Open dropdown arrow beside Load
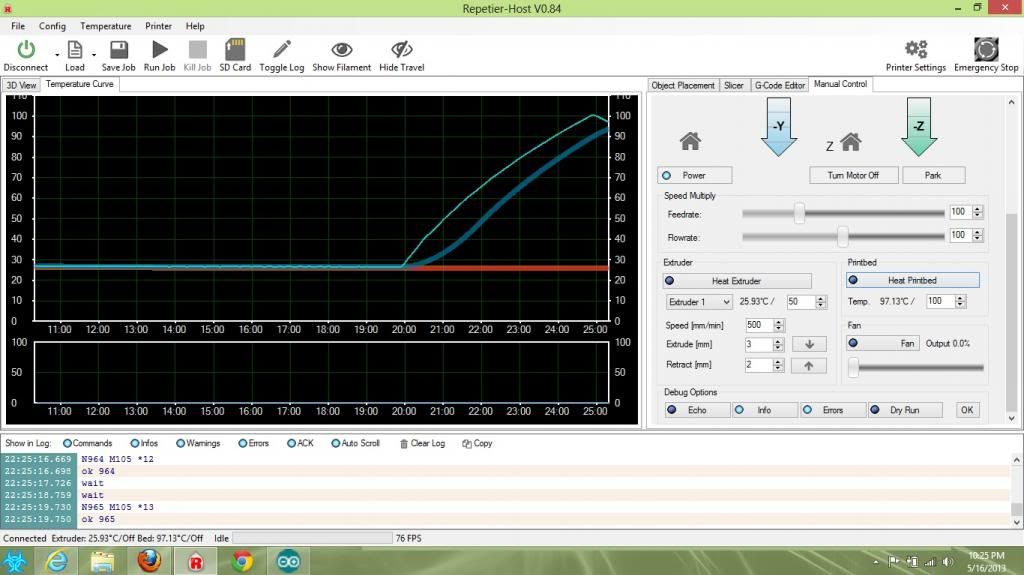Viewport: 1024px width, 575px height. pyautogui.click(x=94, y=55)
